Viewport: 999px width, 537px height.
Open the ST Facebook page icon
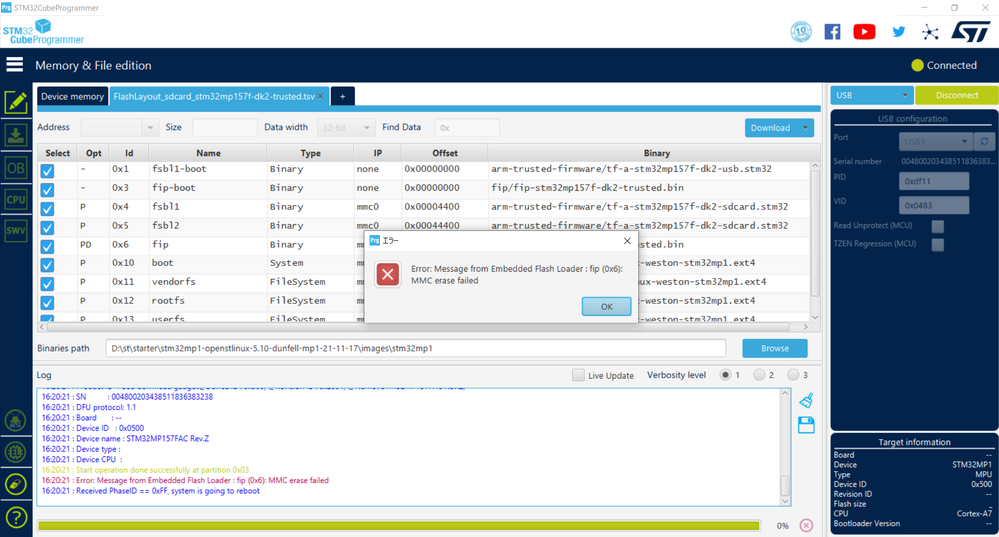click(832, 32)
